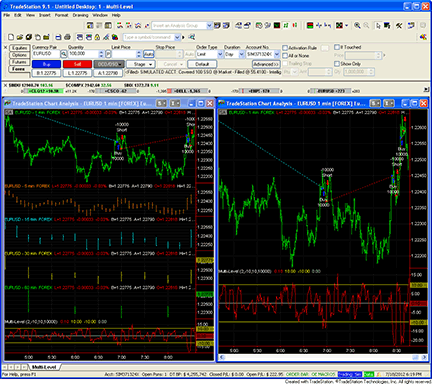Switch to the Futures order tab
The height and width of the screenshot is (384, 432).
point(19,62)
